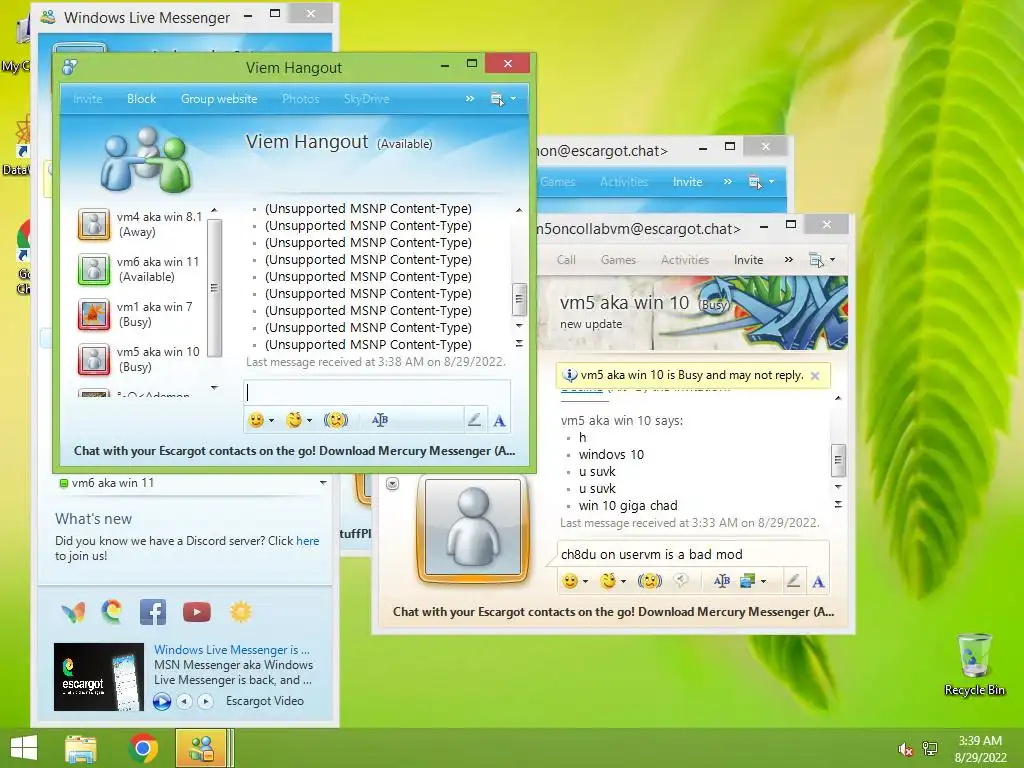Send a nudge in vm5 chat window
This screenshot has height=768, width=1024.
pyautogui.click(x=650, y=581)
